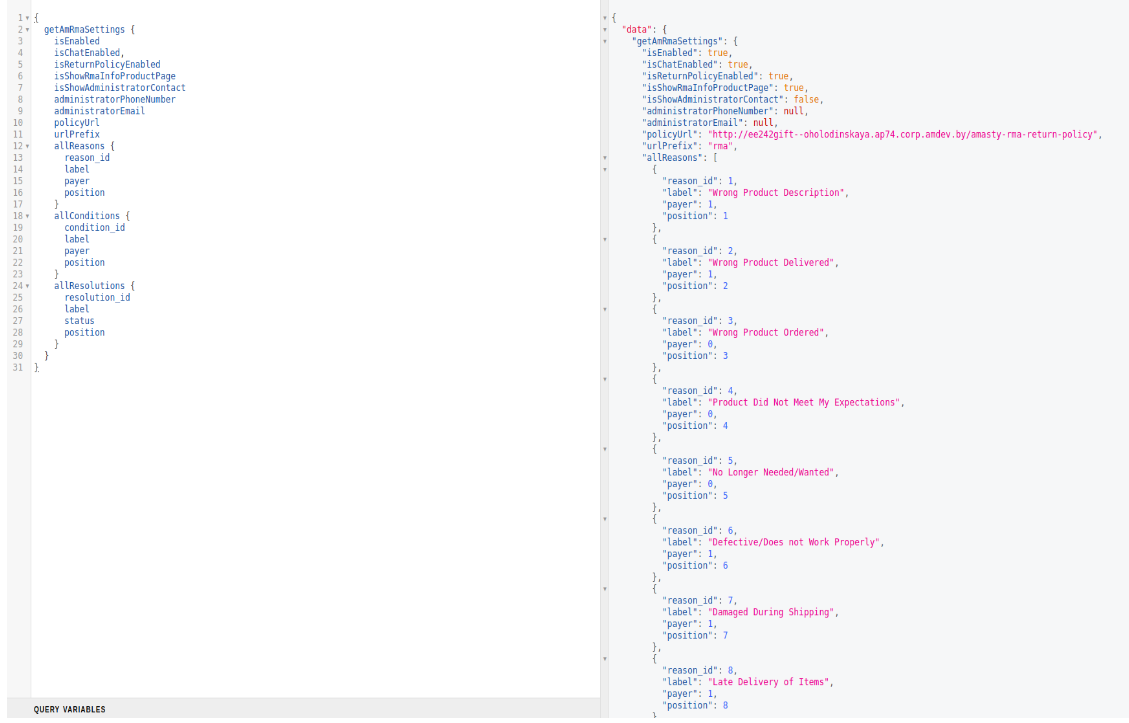Fold the "Damaged During Shipping" reason object

tap(605, 589)
